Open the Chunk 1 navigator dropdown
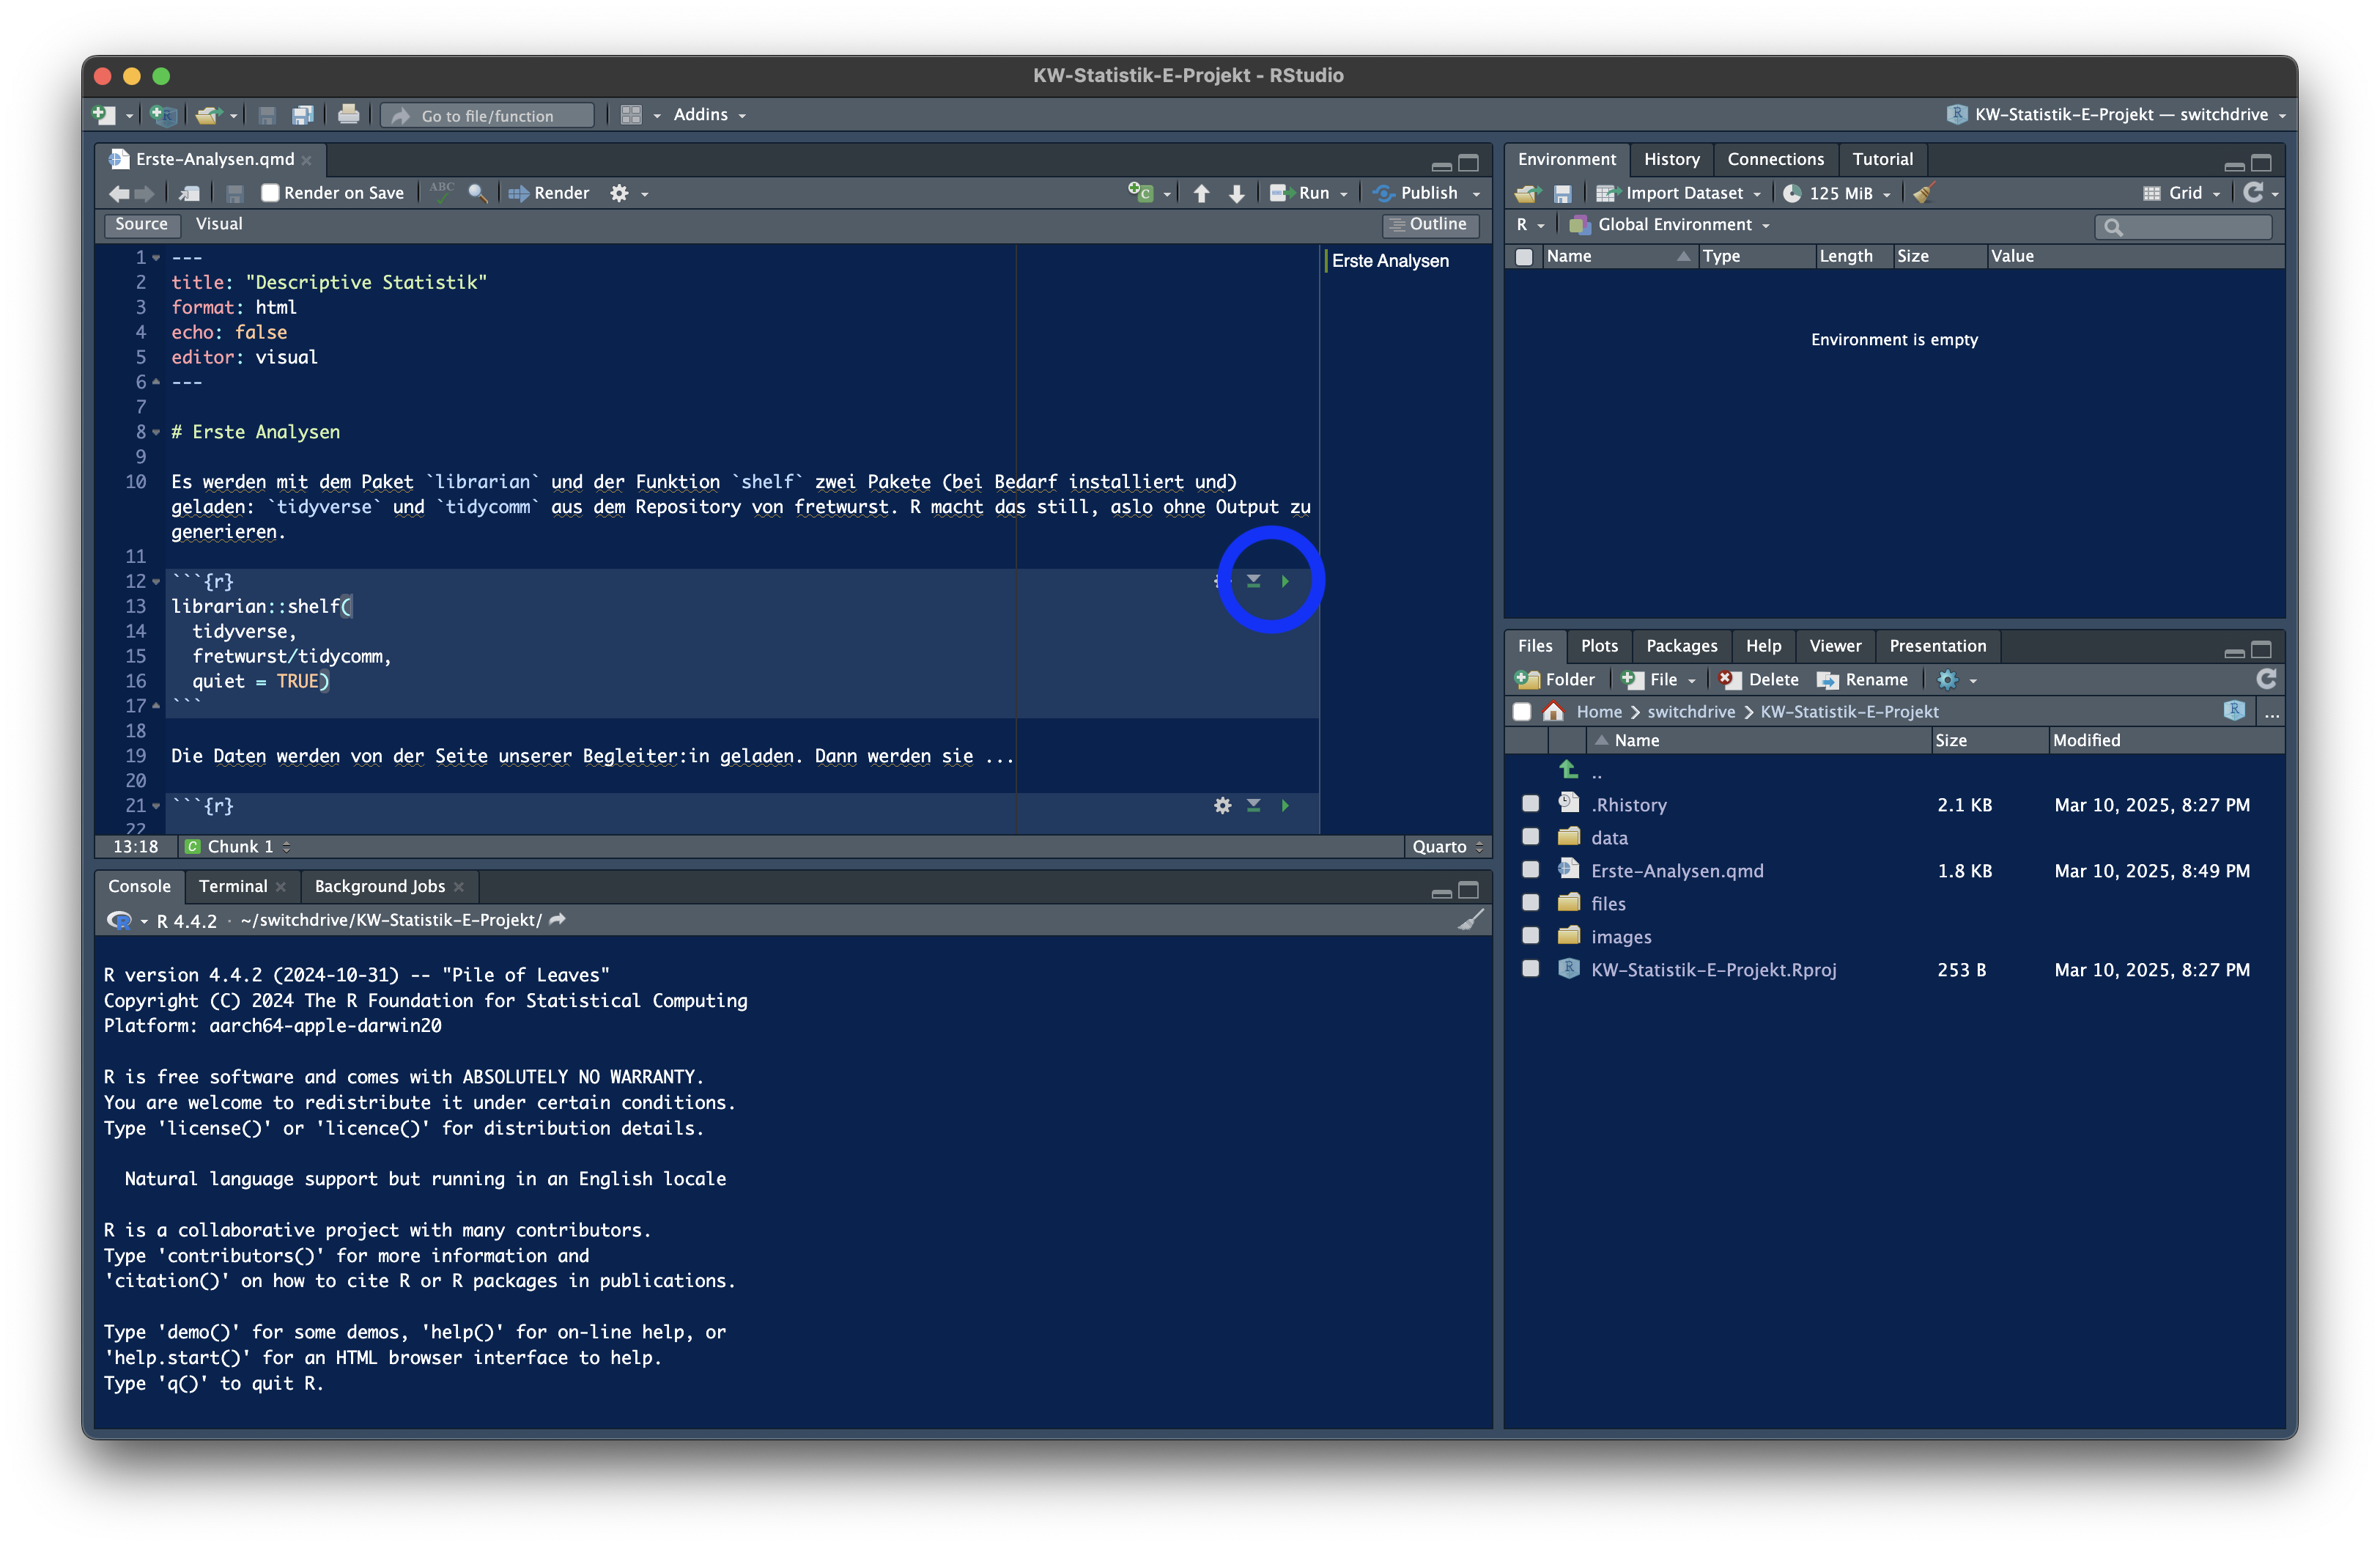Viewport: 2380px width, 1548px height. [238, 847]
